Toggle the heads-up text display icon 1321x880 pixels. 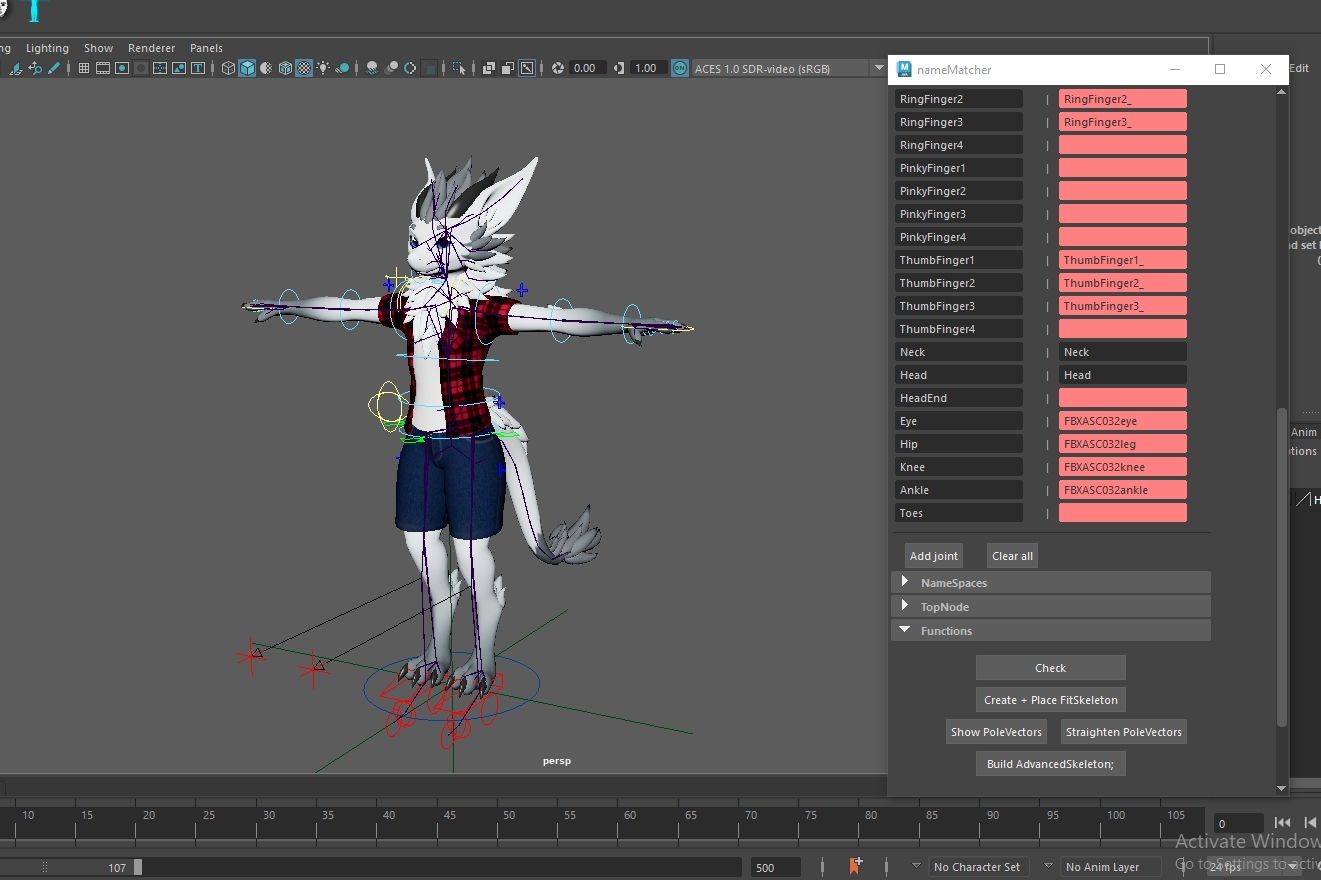pos(198,68)
